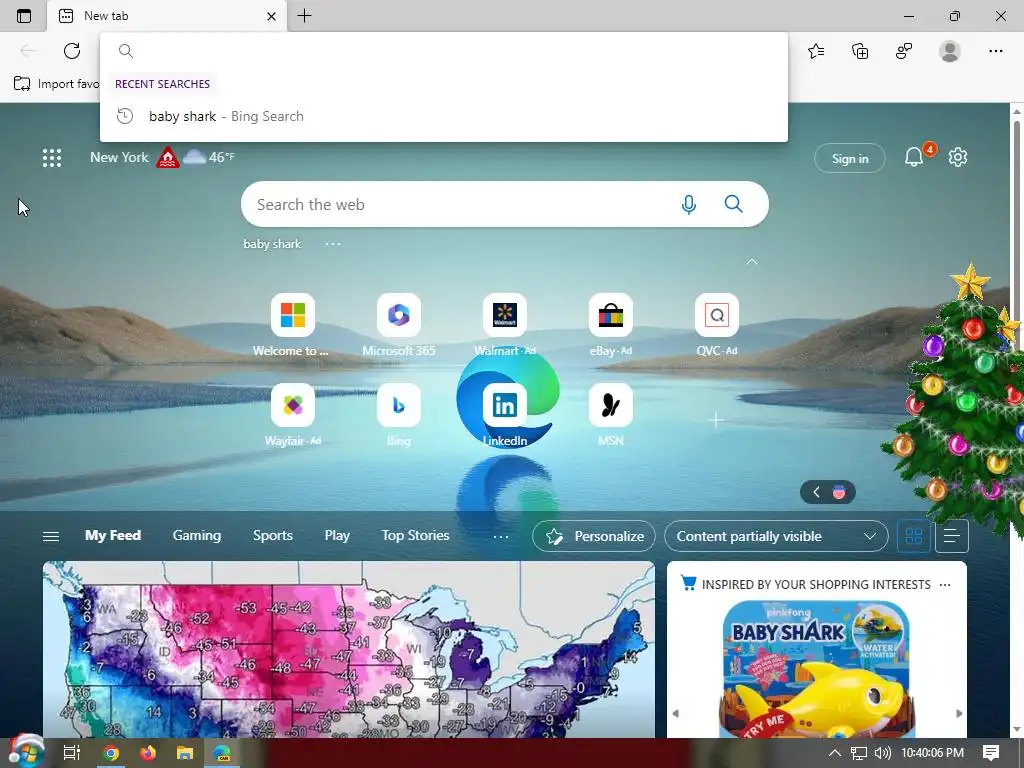Open shopping card more options ellipsis

pyautogui.click(x=944, y=584)
